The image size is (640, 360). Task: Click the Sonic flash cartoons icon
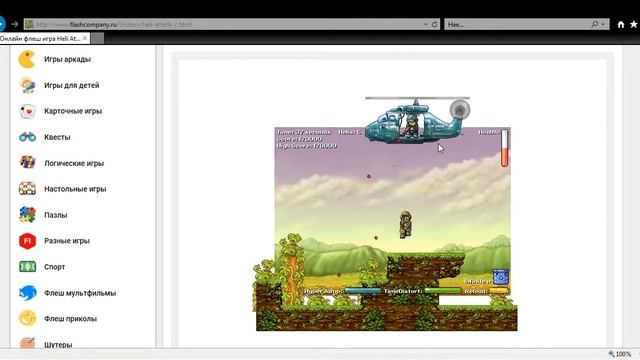tap(27, 293)
